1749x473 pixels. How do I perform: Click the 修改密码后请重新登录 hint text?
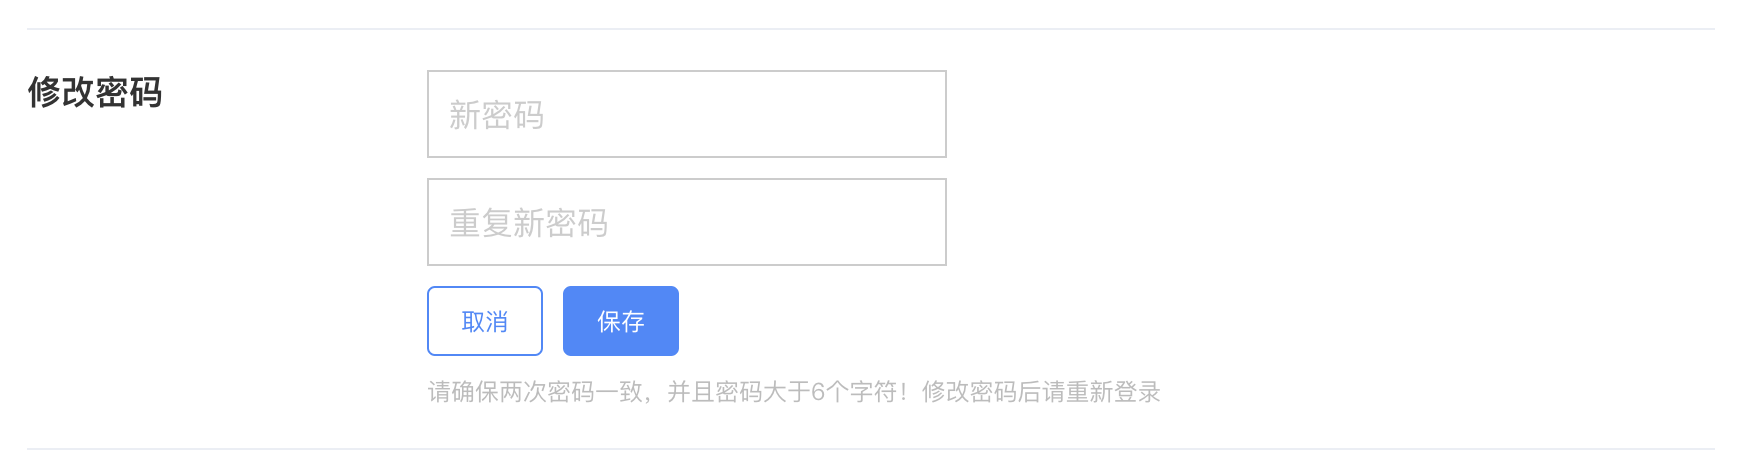1040,392
